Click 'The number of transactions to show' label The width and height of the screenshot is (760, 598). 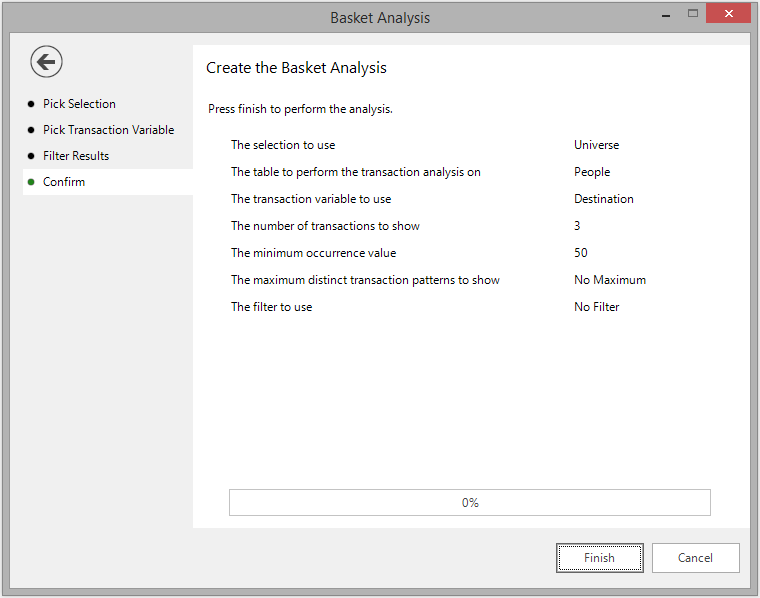click(325, 226)
